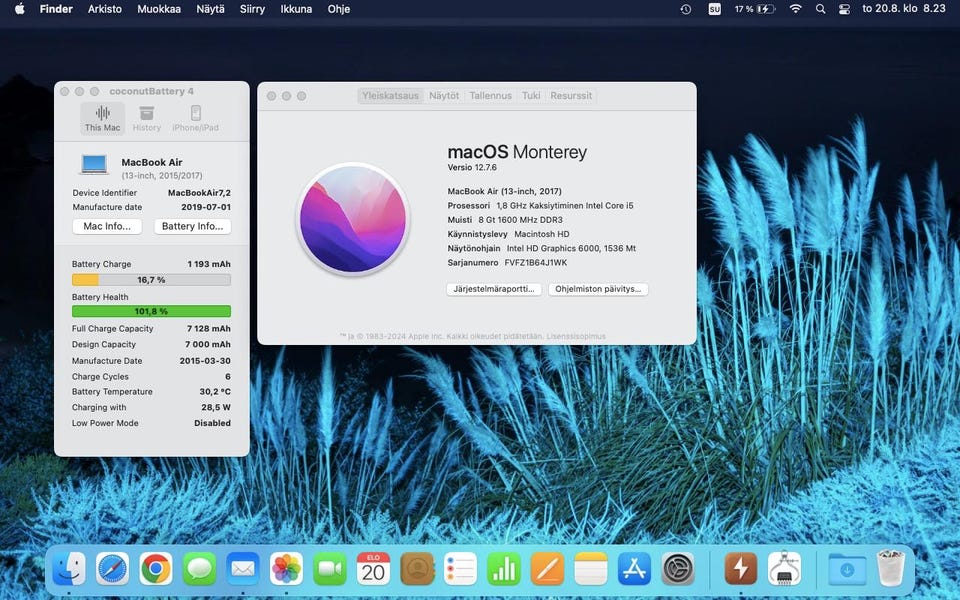Open History in coconutBattery toolbar
Screen dimensions: 960x600
[146, 118]
